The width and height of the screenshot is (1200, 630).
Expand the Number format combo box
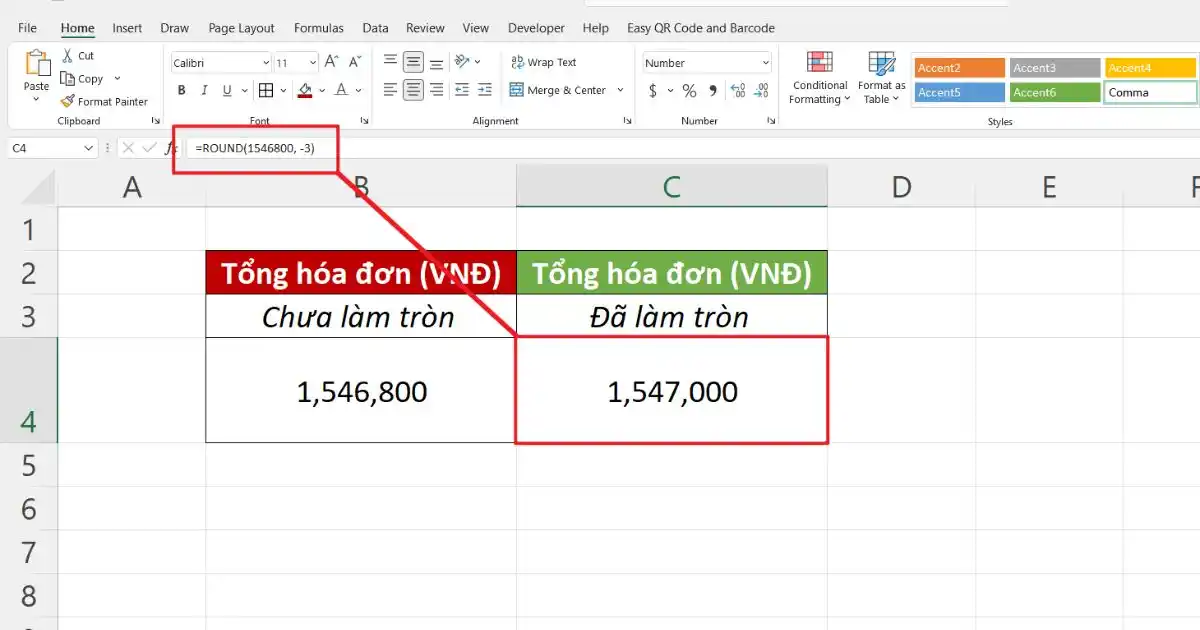[x=765, y=63]
